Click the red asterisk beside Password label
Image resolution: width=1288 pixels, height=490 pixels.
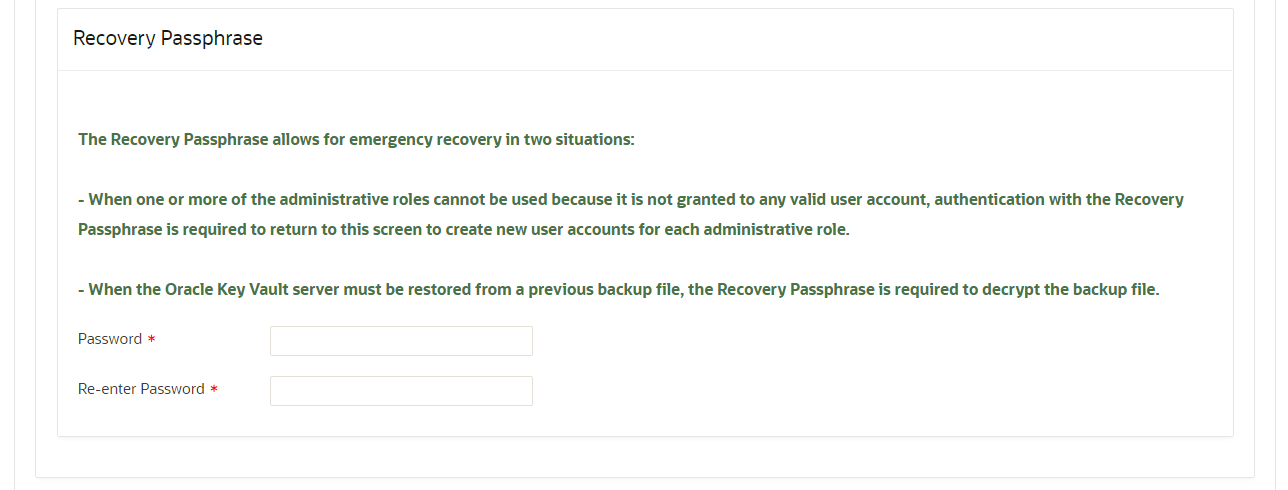pyautogui.click(x=151, y=340)
